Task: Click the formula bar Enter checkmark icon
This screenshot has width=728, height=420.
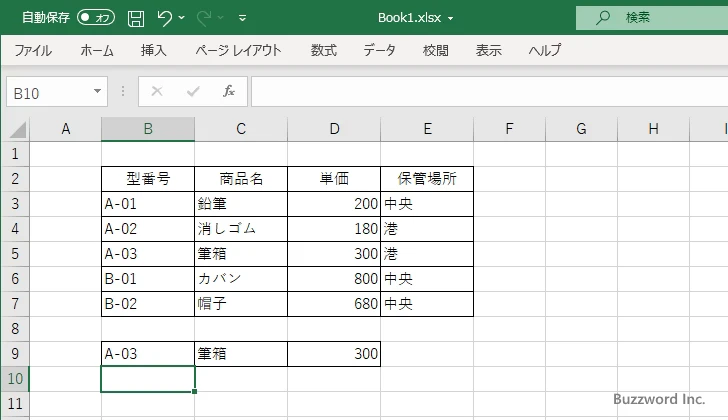Action: [192, 92]
